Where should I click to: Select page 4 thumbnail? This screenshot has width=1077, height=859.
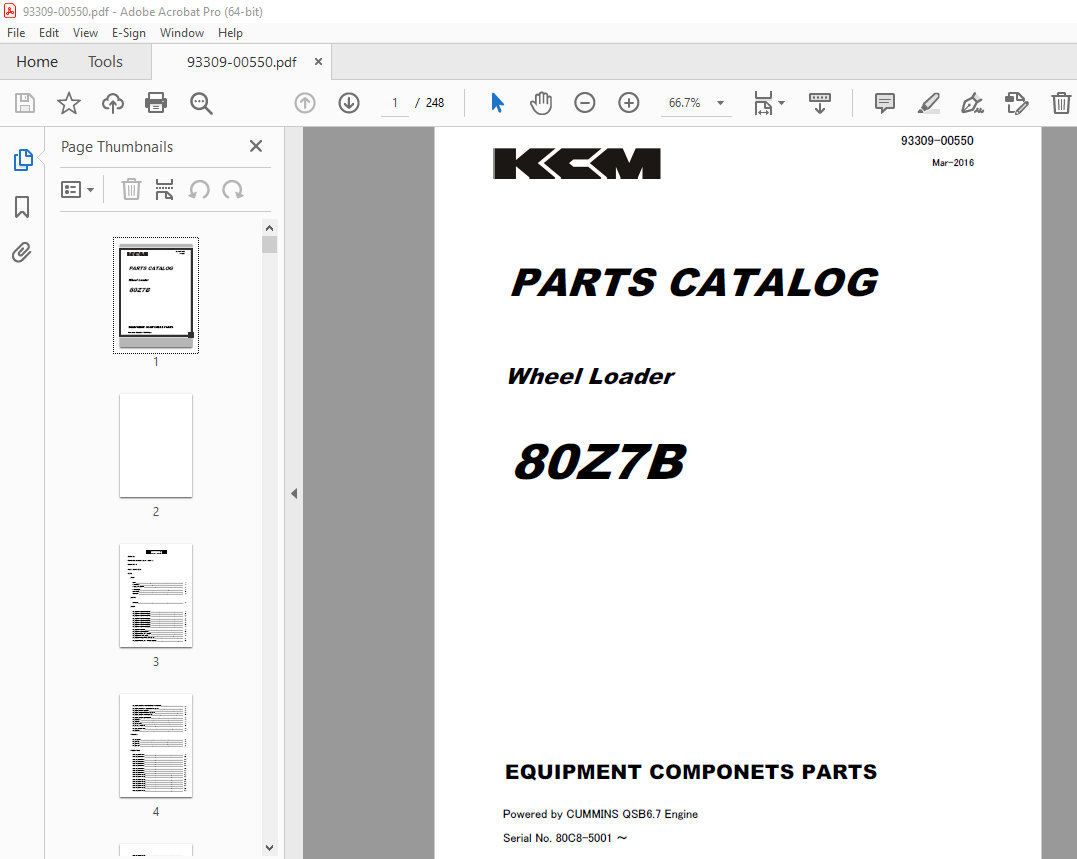pyautogui.click(x=156, y=746)
